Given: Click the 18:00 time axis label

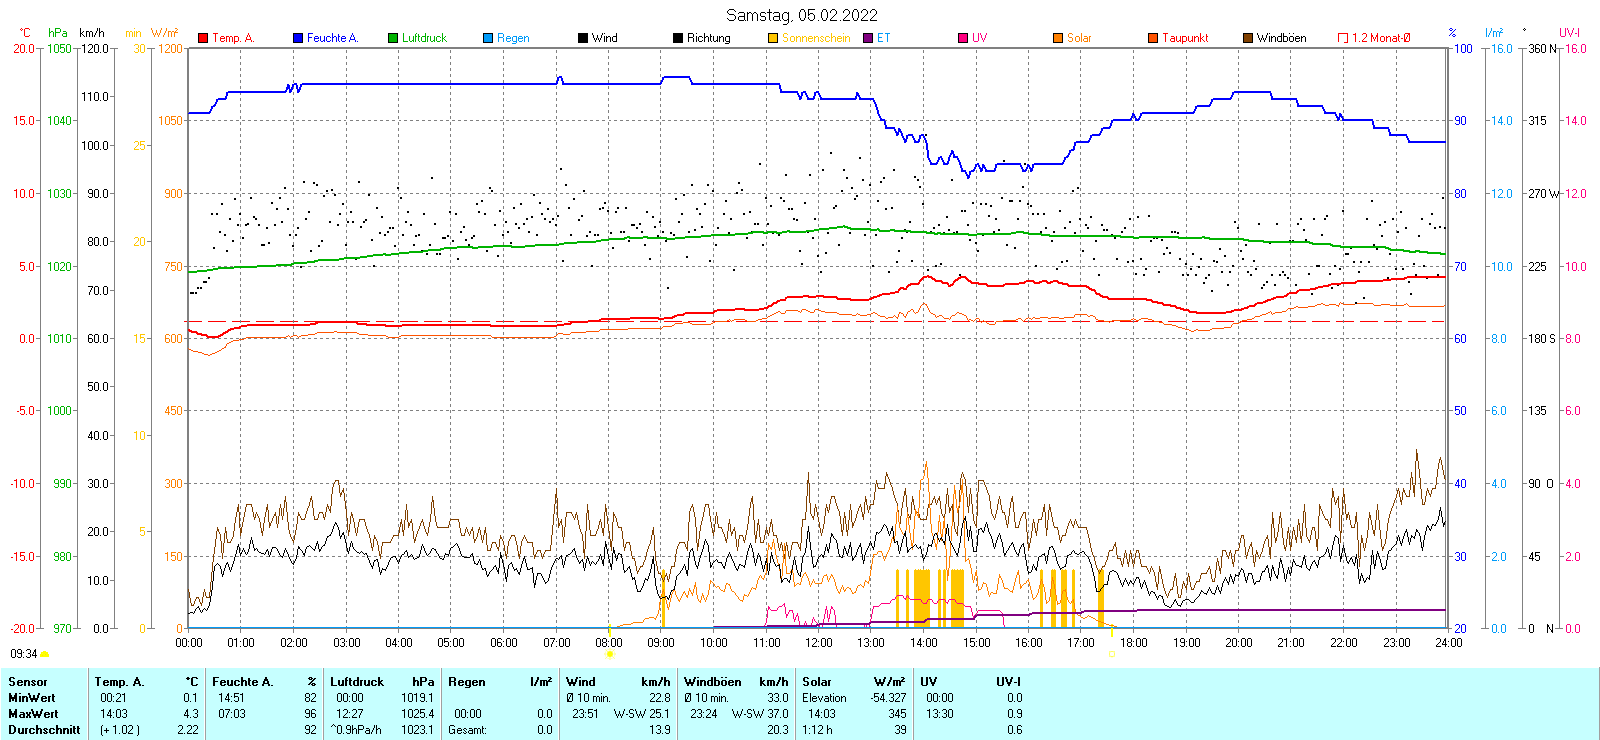Looking at the screenshot, I should 1134,643.
